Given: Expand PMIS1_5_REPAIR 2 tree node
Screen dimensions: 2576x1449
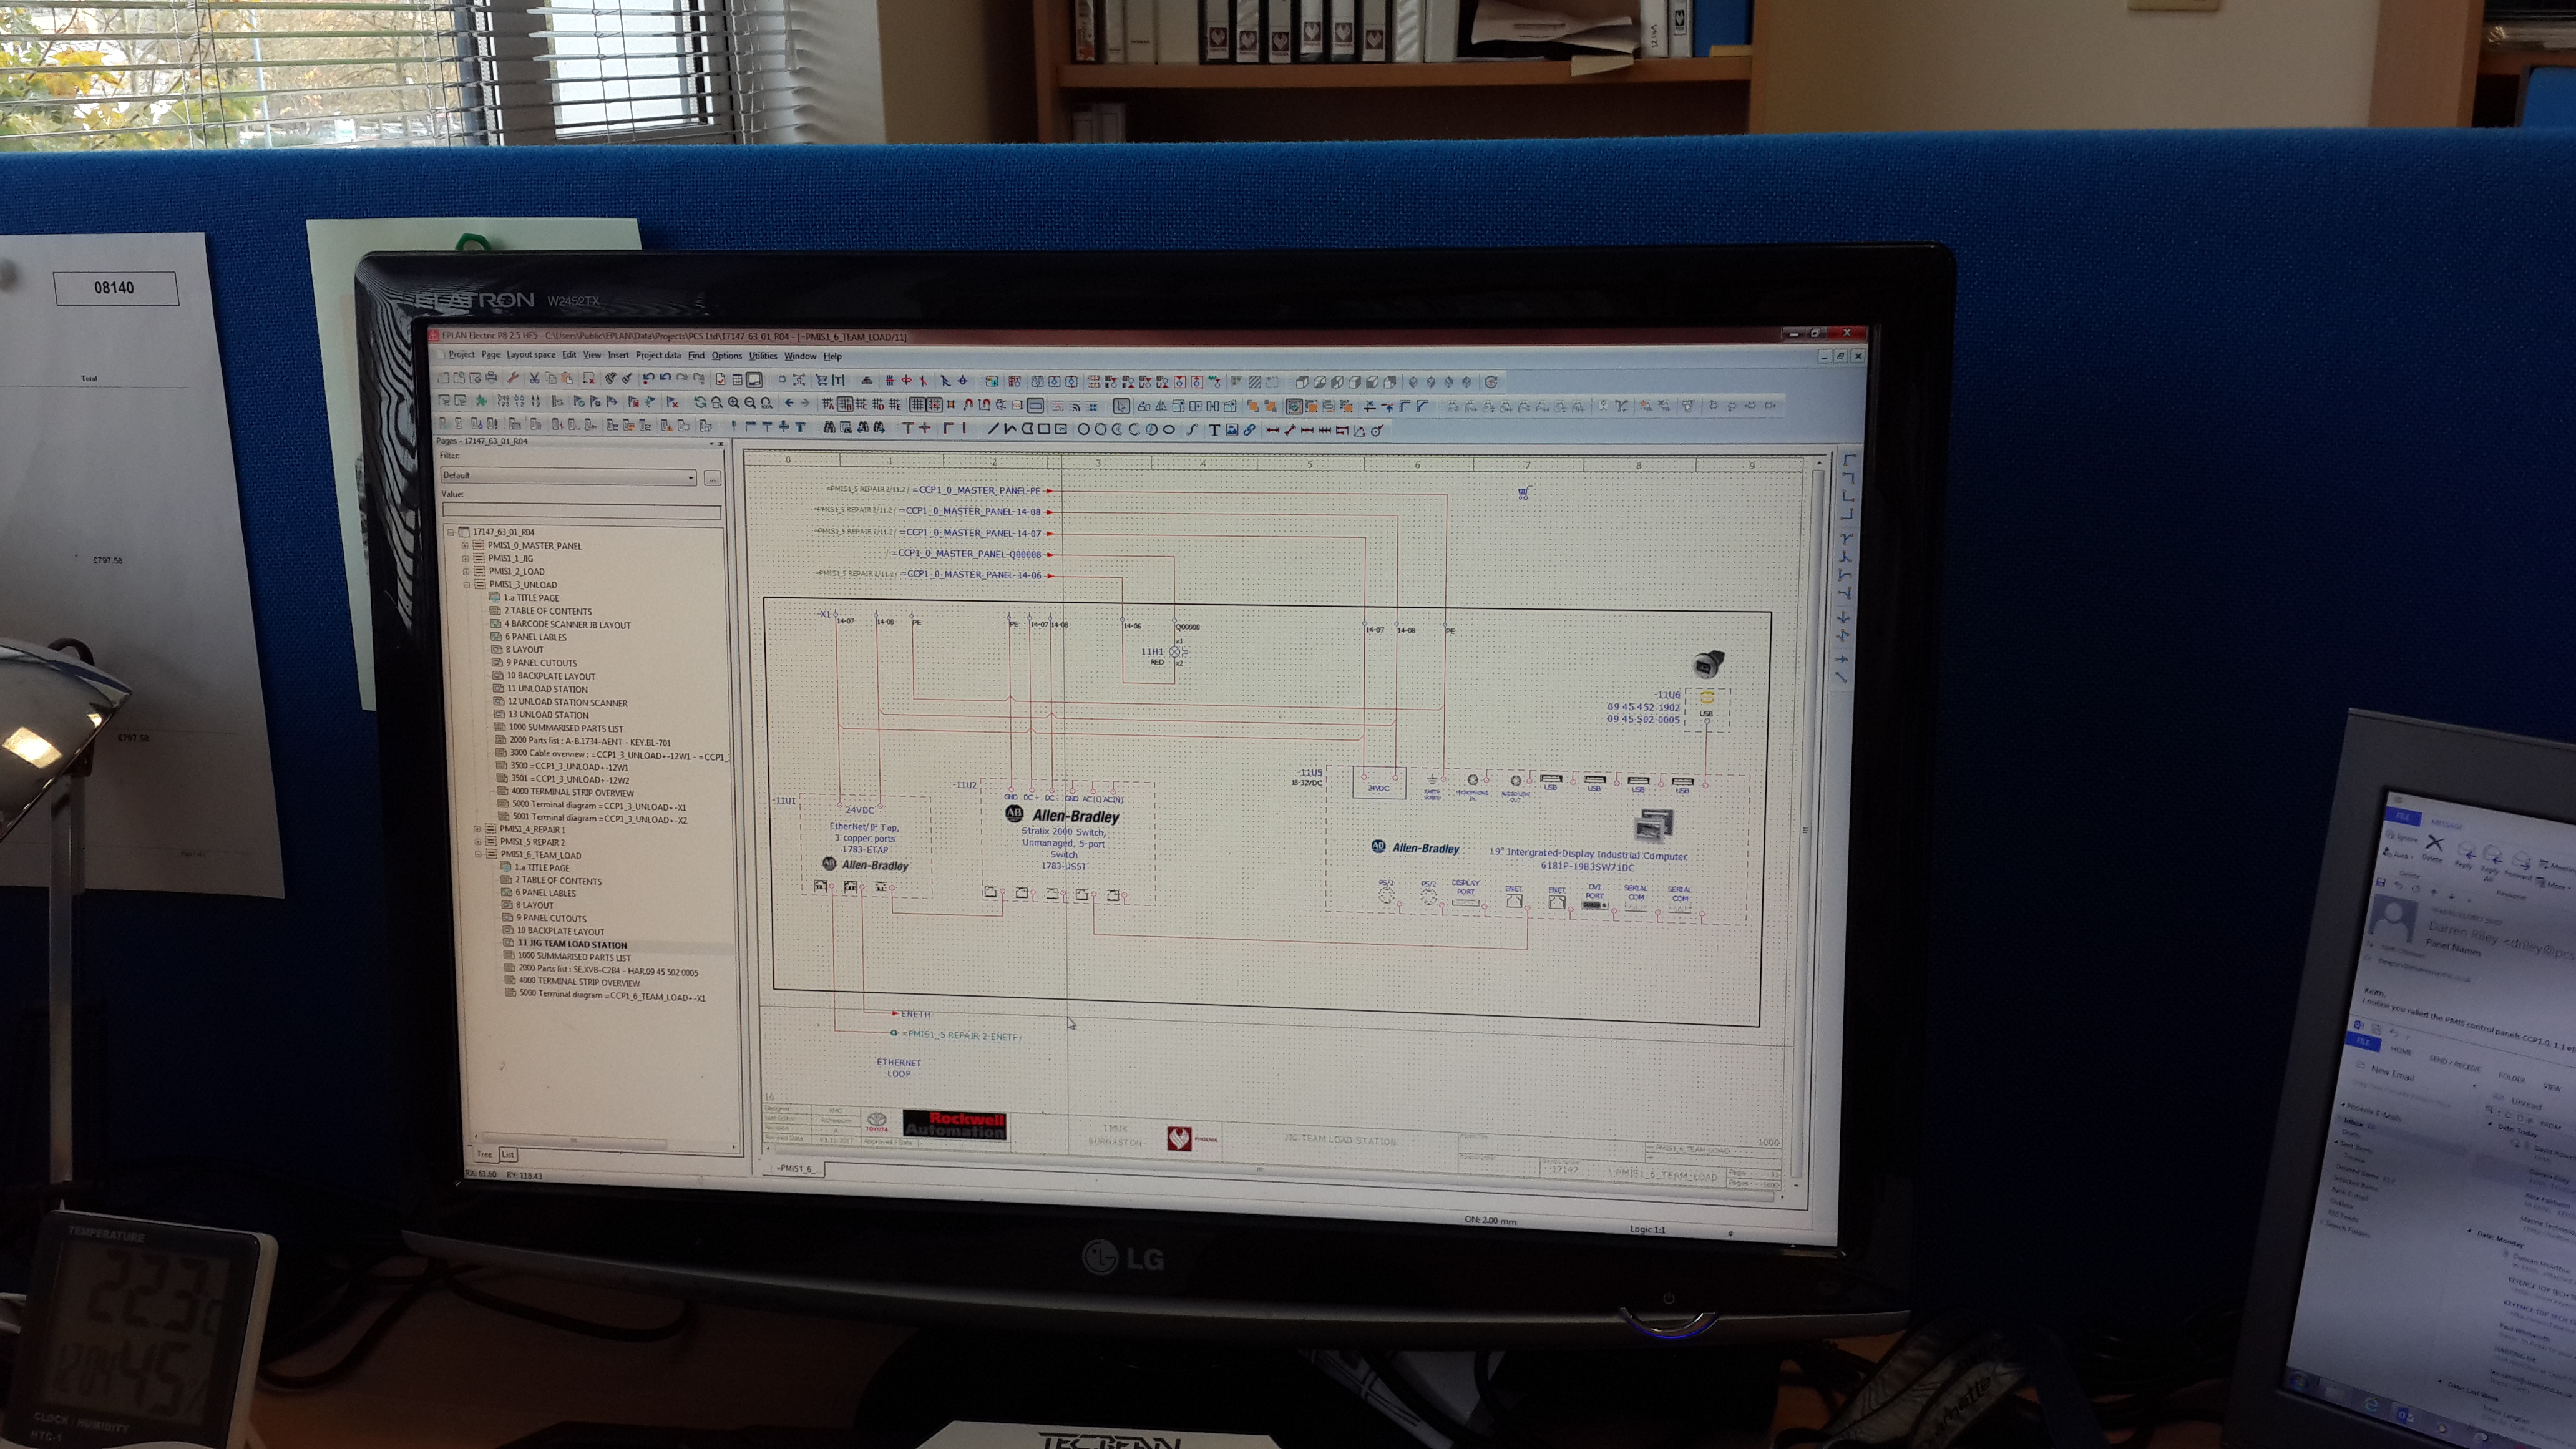Looking at the screenshot, I should click(x=477, y=842).
